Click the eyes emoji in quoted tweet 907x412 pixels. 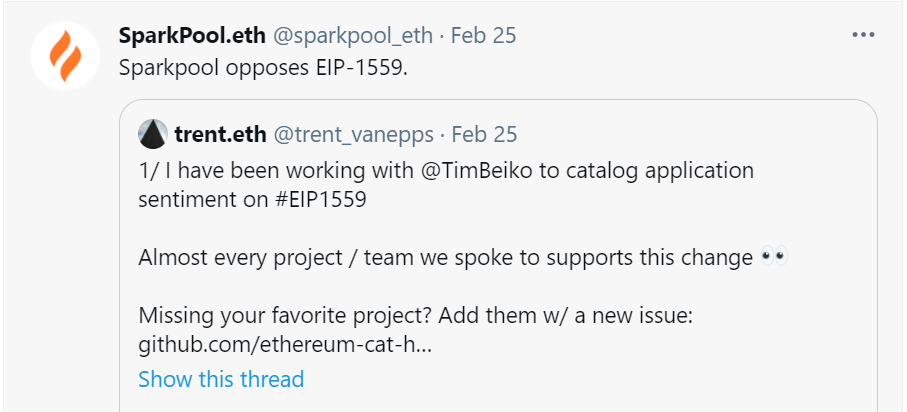[774, 256]
